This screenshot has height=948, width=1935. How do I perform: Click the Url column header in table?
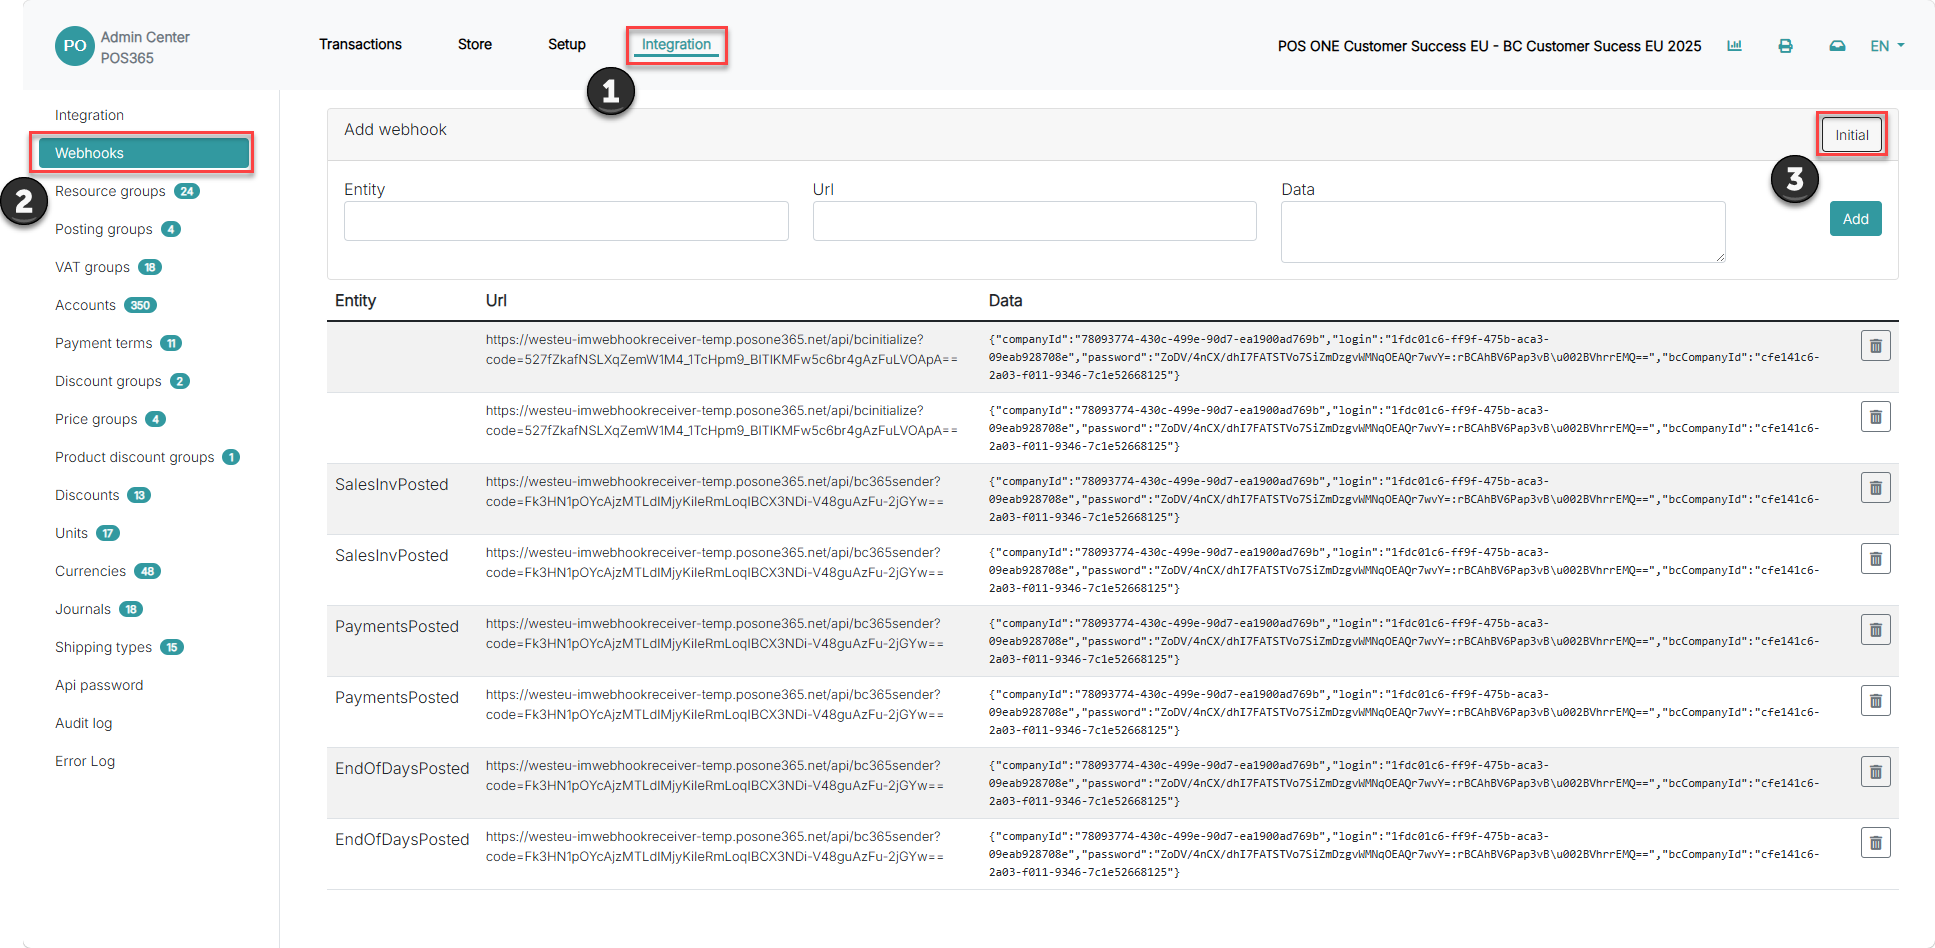pyautogui.click(x=496, y=300)
